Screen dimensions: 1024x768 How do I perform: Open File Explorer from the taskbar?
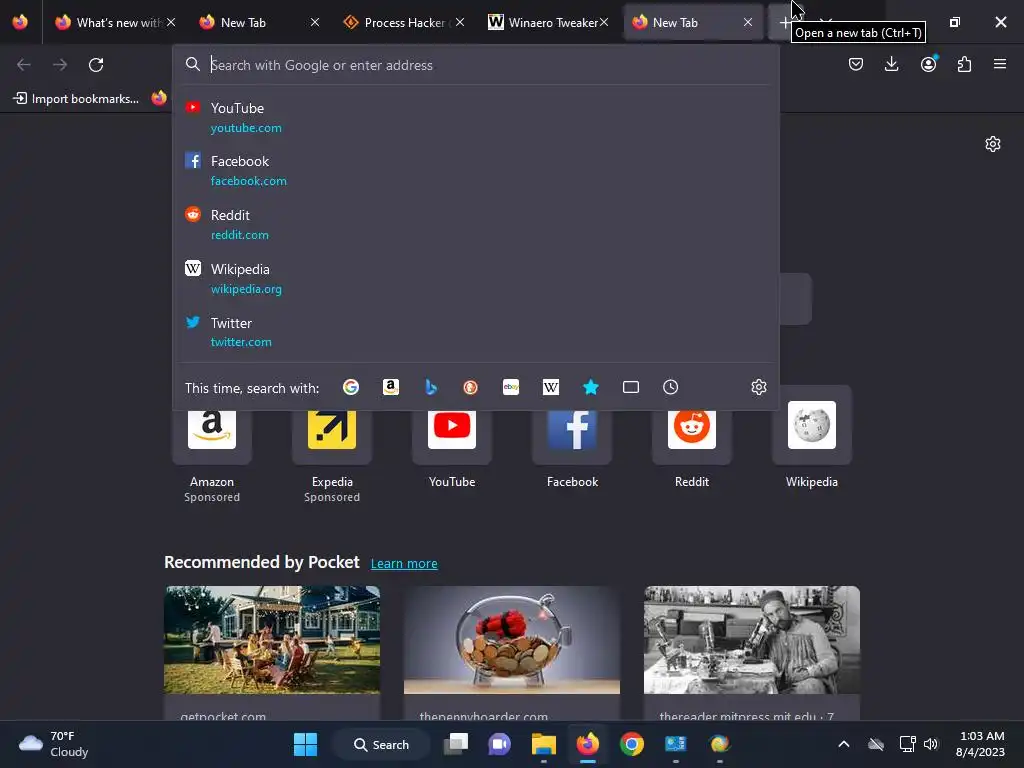(x=543, y=744)
